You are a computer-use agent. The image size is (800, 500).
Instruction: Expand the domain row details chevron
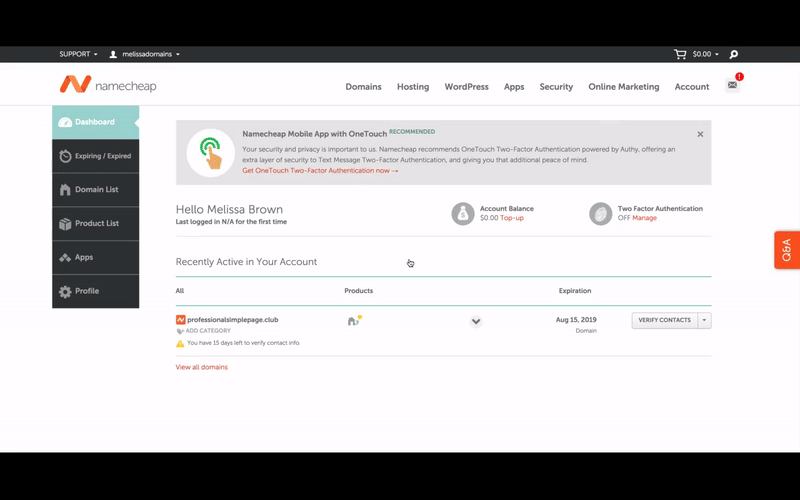pos(476,321)
